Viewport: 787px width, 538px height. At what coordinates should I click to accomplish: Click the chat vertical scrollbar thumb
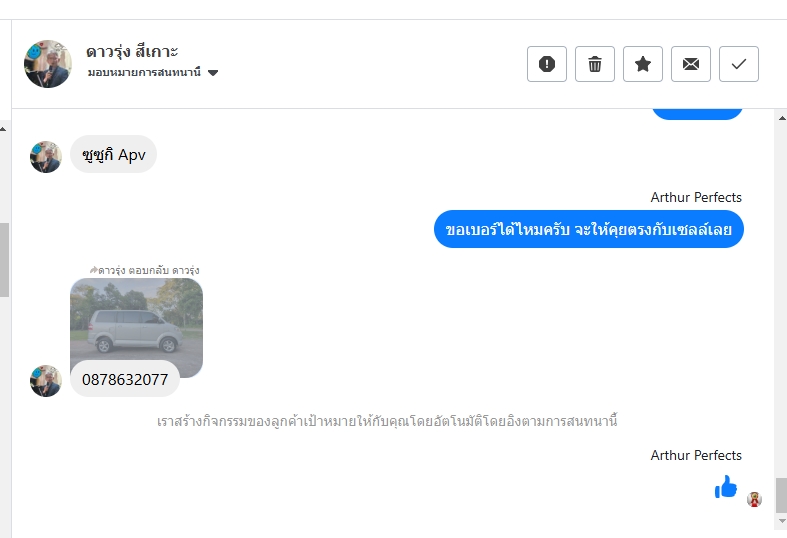click(781, 495)
